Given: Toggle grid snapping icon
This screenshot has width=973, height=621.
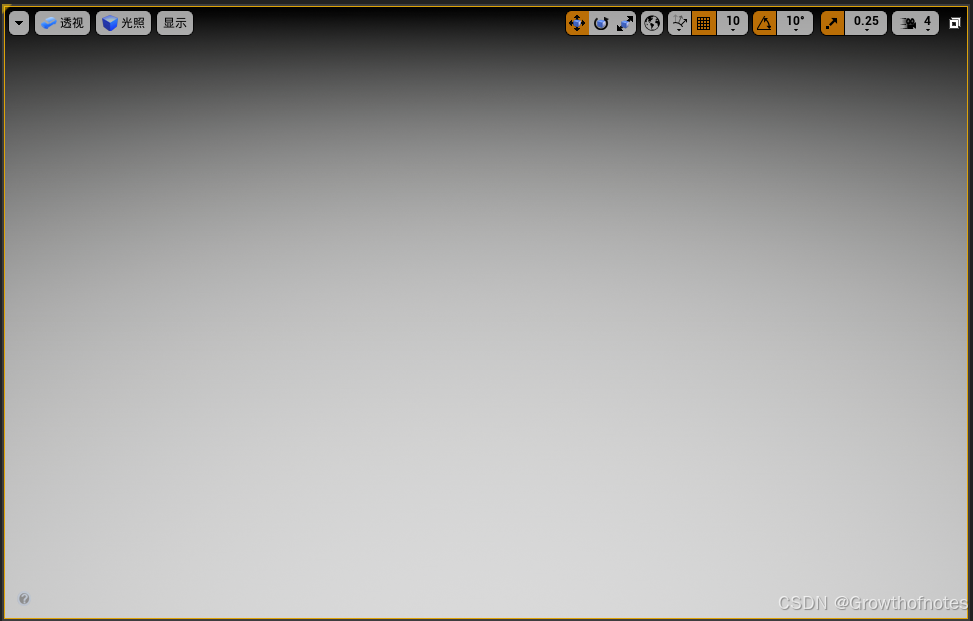Looking at the screenshot, I should pyautogui.click(x=704, y=23).
